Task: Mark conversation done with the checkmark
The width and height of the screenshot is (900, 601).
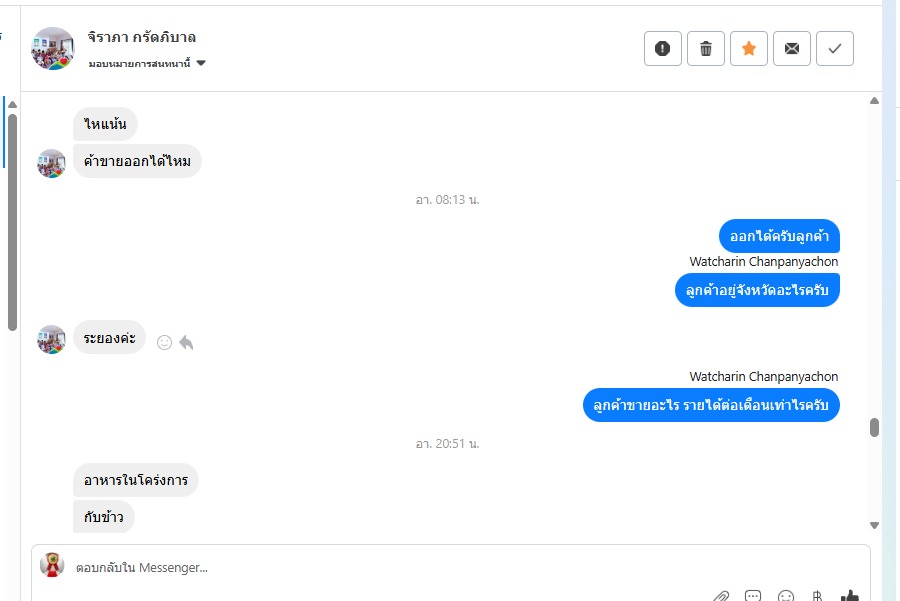Action: pos(835,49)
